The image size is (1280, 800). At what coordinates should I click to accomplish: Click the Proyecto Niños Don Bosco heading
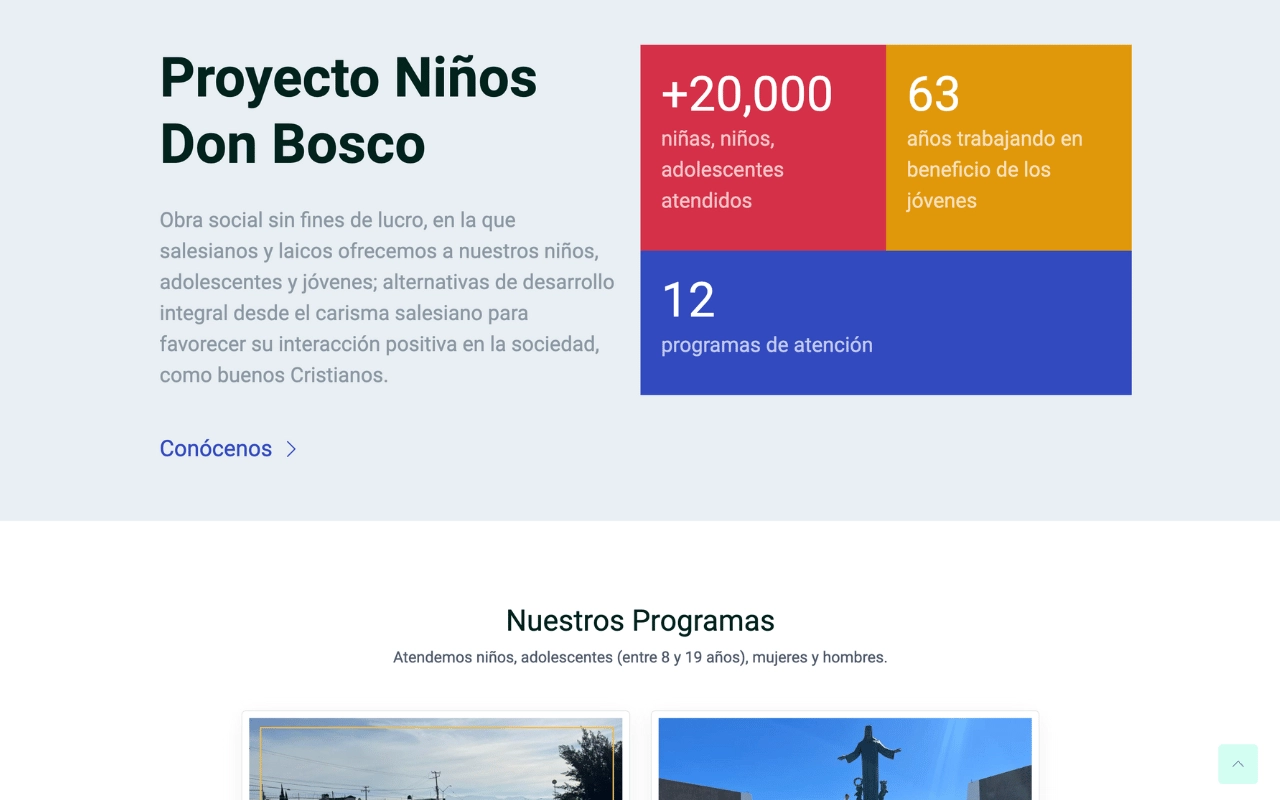[348, 110]
